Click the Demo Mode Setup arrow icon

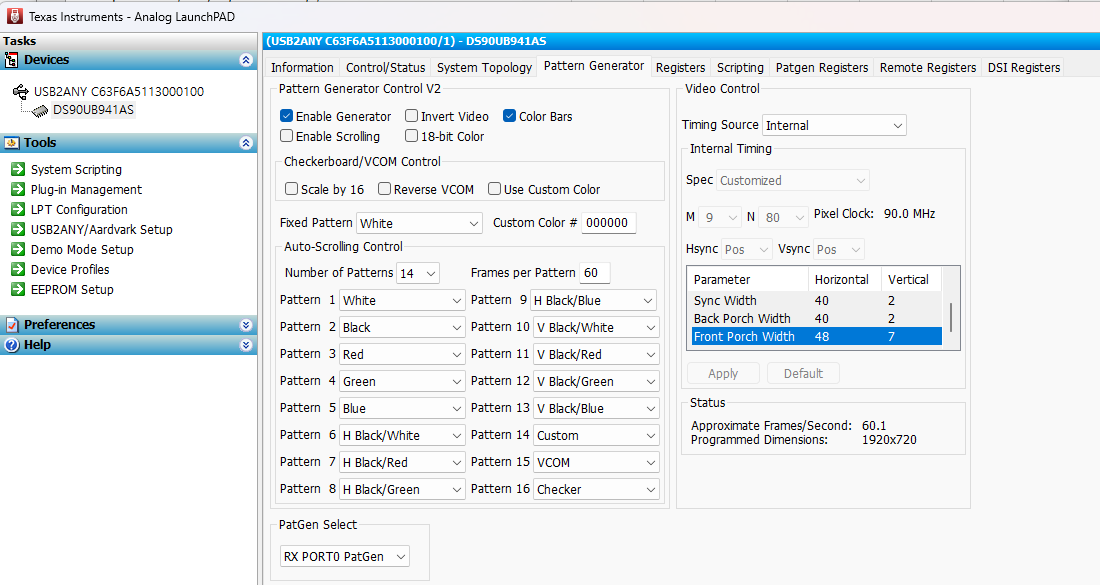[x=18, y=249]
